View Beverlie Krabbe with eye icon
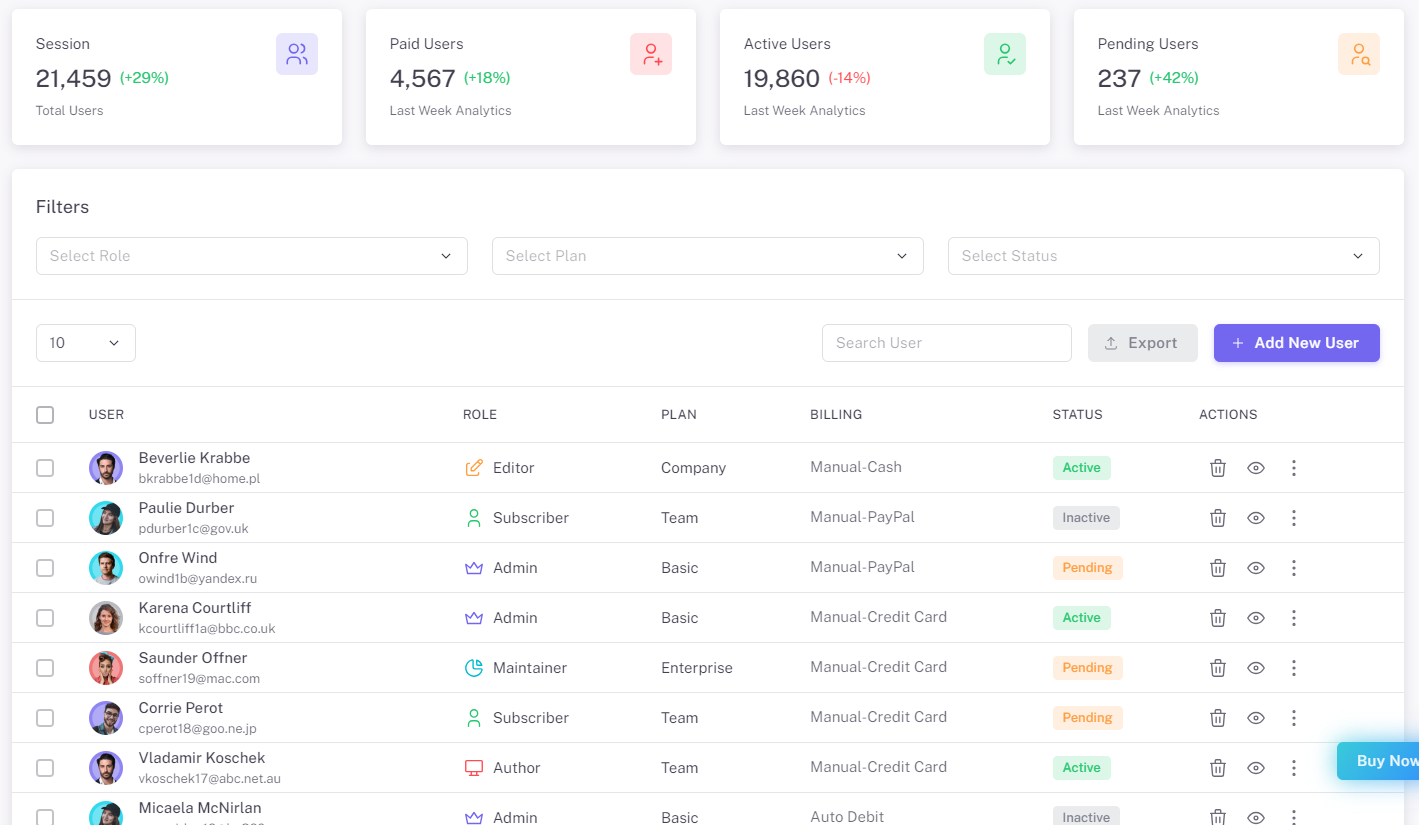Viewport: 1419px width, 825px height. 1256,468
